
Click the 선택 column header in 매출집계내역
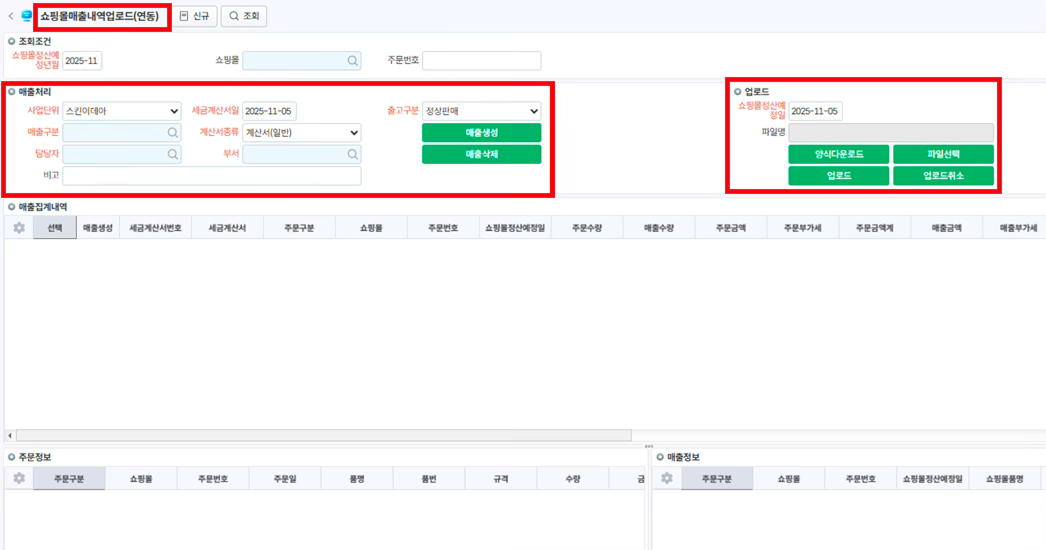pyautogui.click(x=55, y=228)
